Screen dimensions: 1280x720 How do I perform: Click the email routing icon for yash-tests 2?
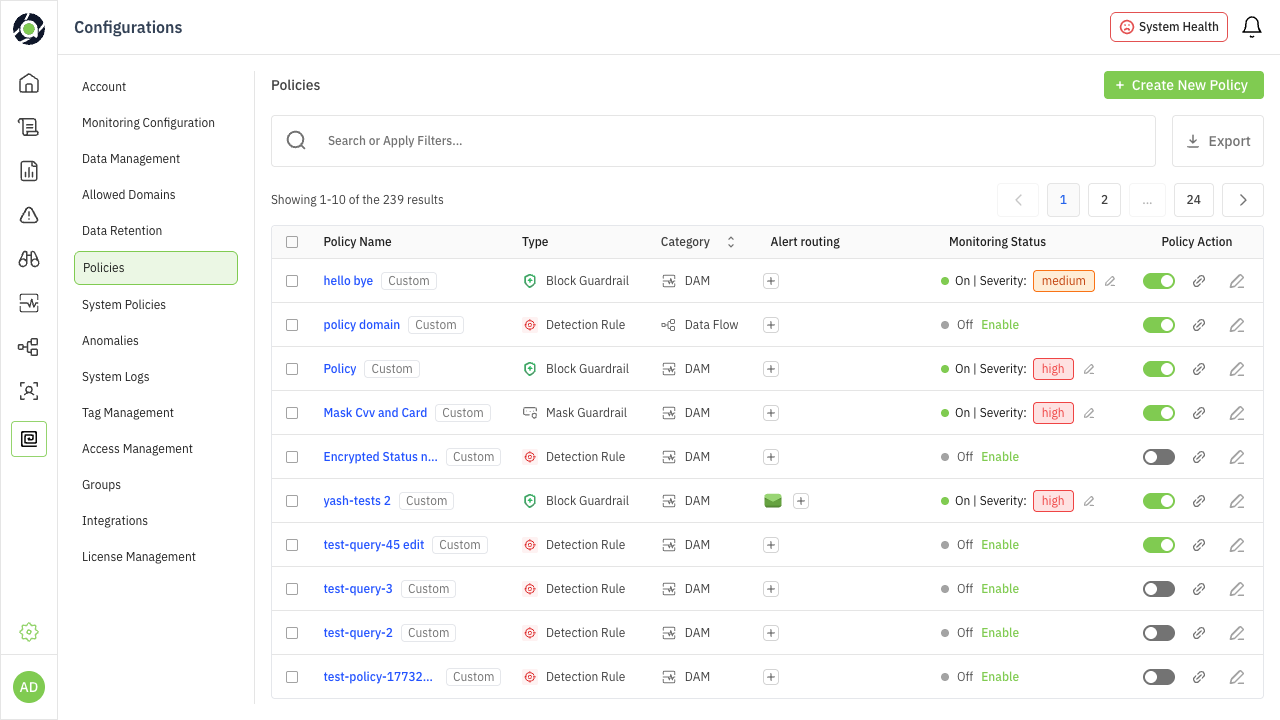pyautogui.click(x=773, y=501)
